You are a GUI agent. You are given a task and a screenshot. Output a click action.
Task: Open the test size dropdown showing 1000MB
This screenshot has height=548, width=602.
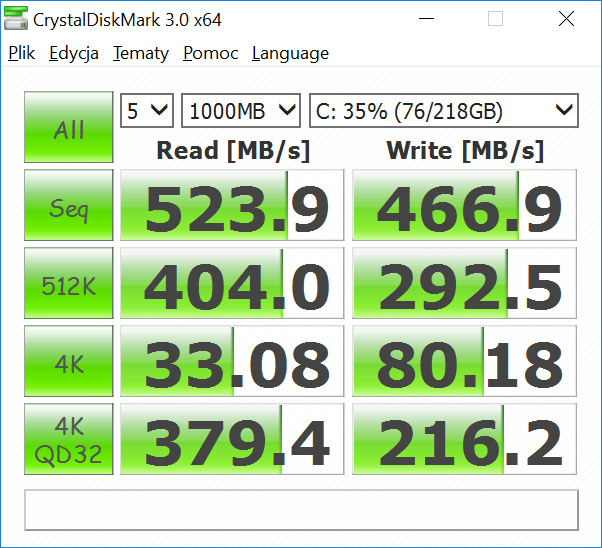click(241, 111)
